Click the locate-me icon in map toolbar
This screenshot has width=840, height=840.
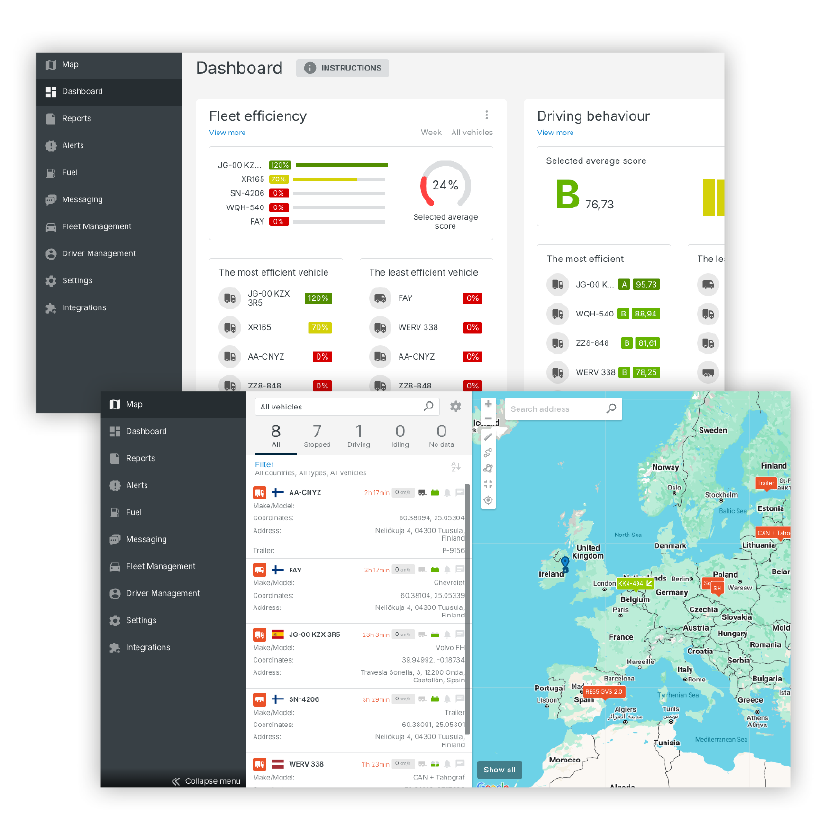(488, 500)
